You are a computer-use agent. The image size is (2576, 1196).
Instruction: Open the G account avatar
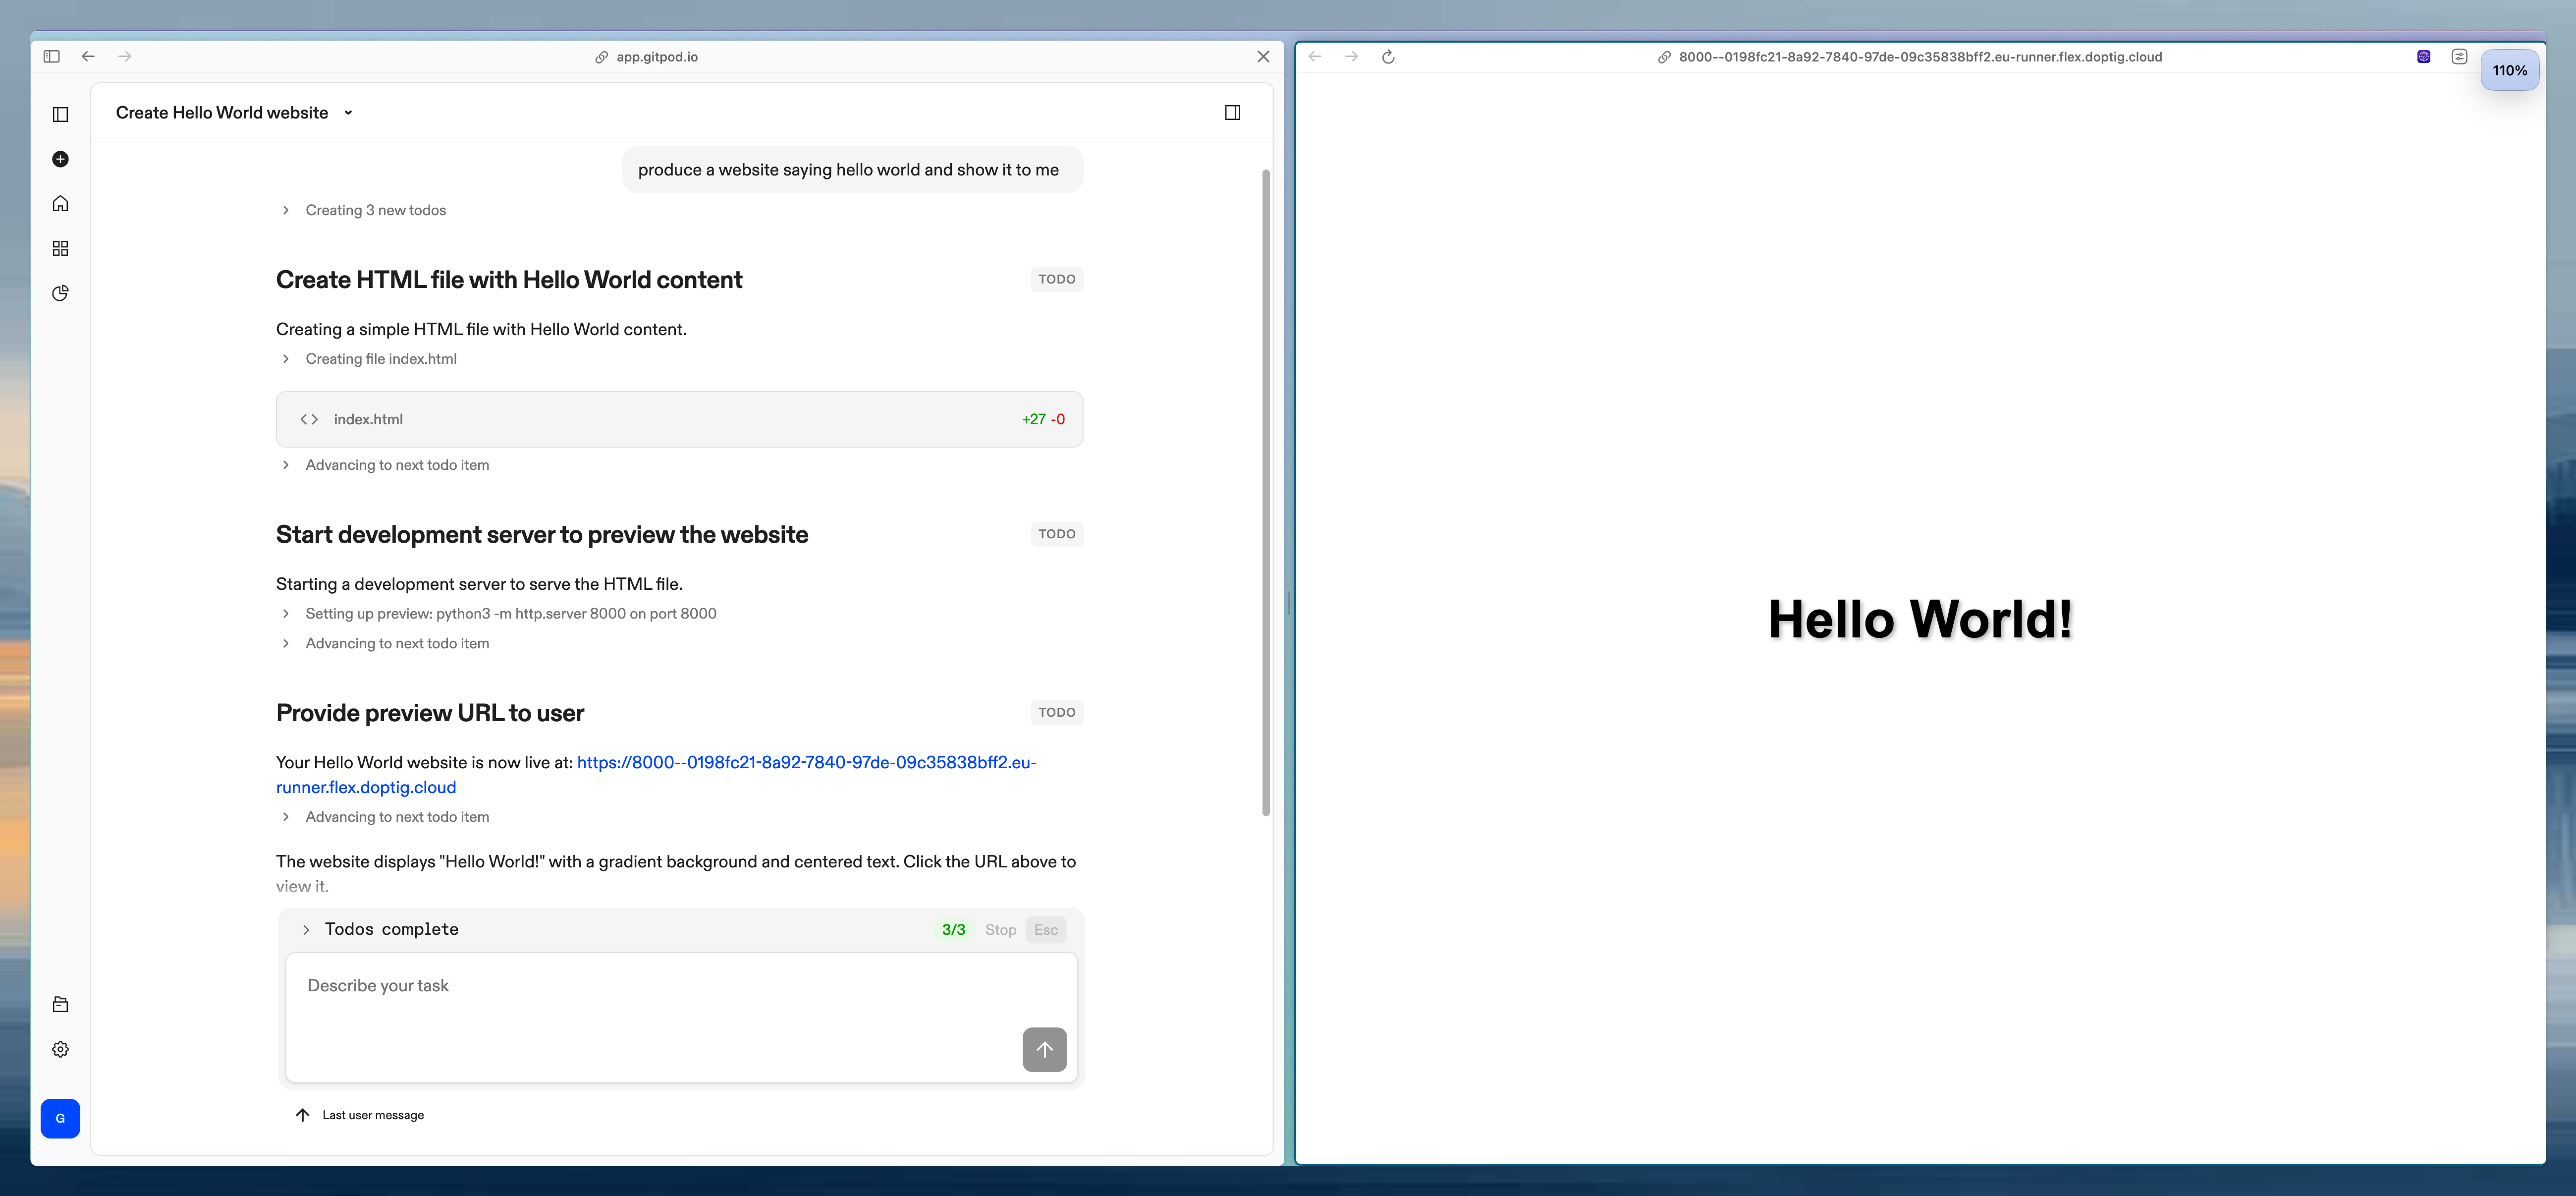(x=60, y=1118)
